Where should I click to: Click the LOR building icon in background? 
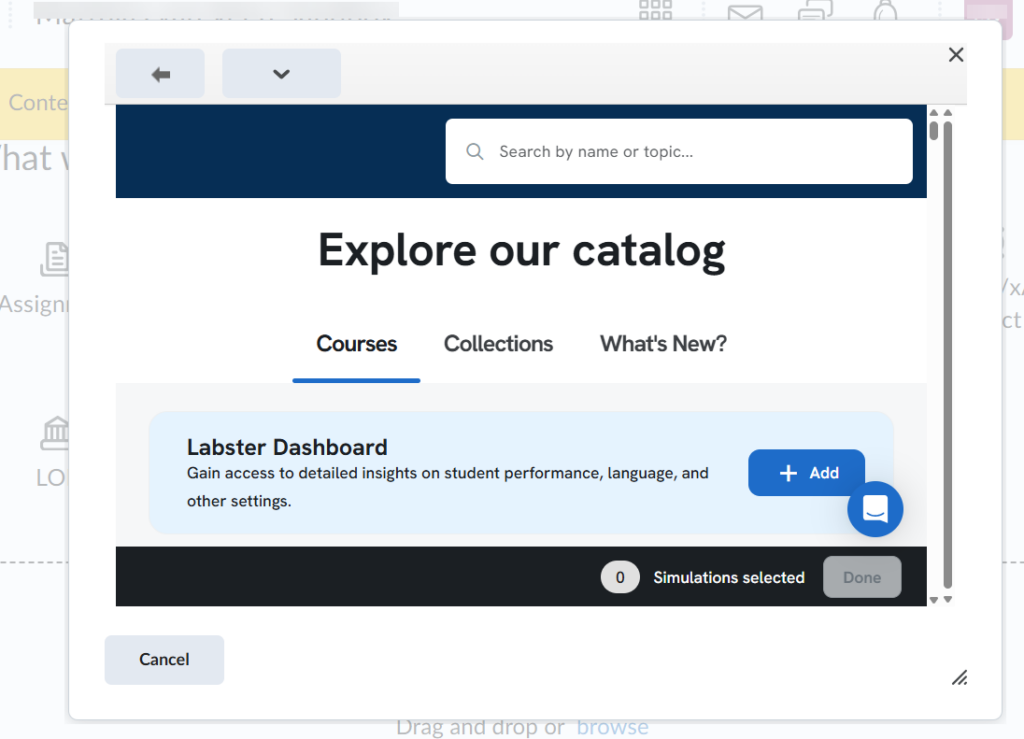(x=56, y=433)
